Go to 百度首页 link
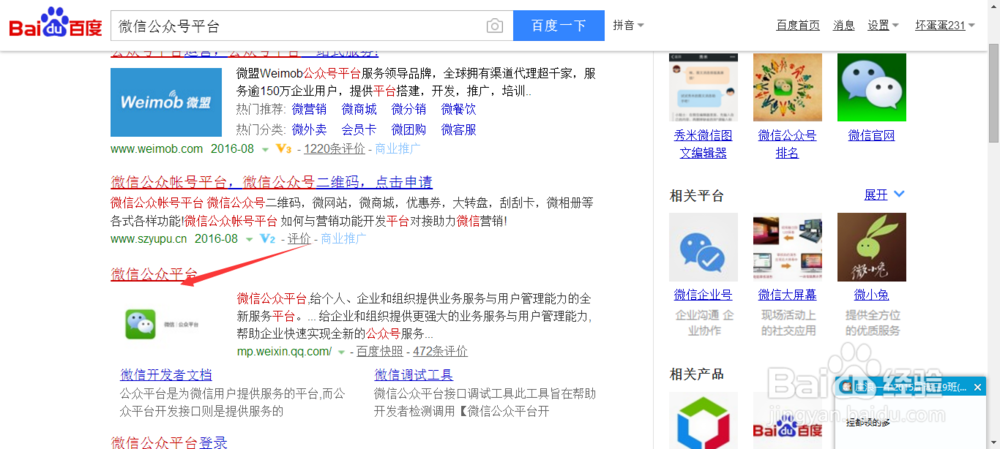The width and height of the screenshot is (1000, 449). (x=798, y=26)
